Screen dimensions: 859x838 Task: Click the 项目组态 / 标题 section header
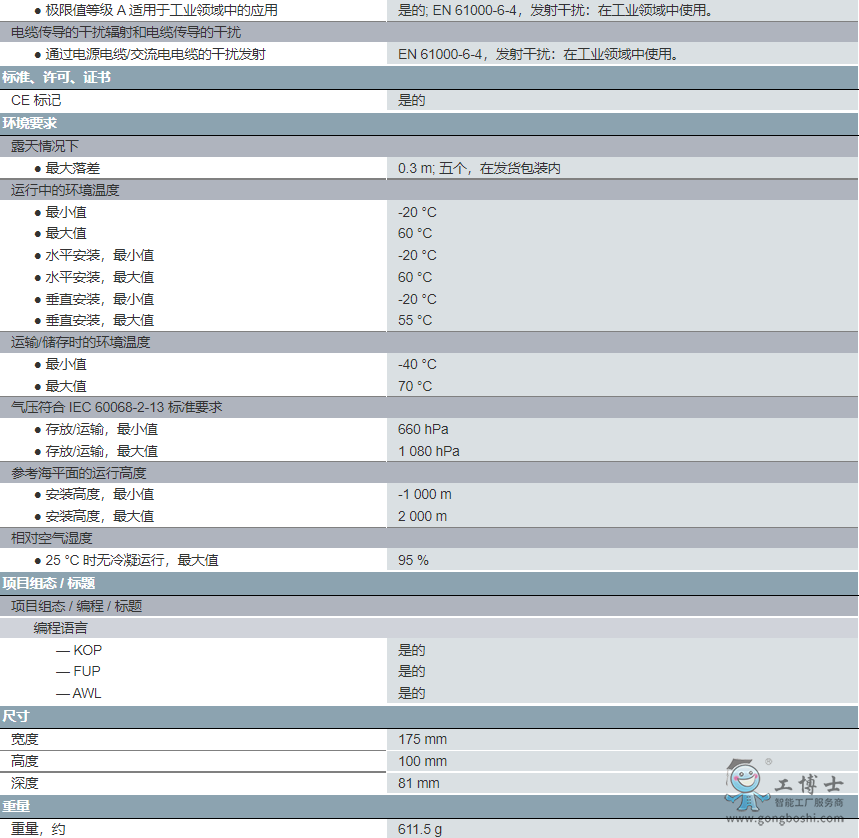(49, 583)
